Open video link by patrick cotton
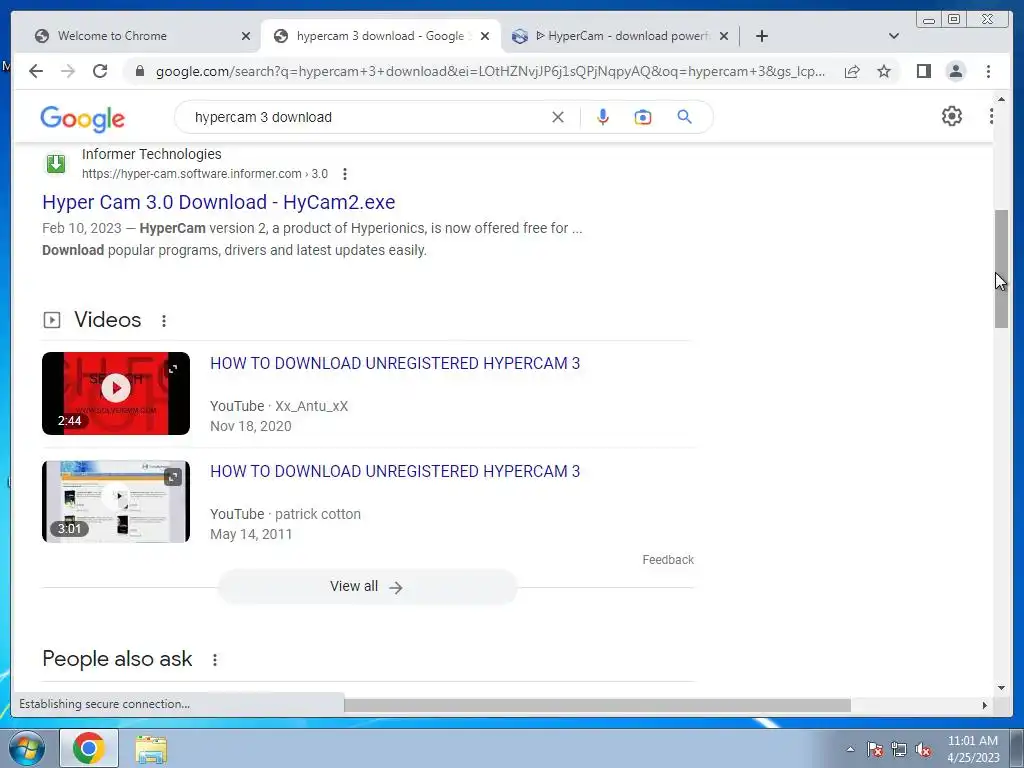The height and width of the screenshot is (768, 1024). click(395, 472)
